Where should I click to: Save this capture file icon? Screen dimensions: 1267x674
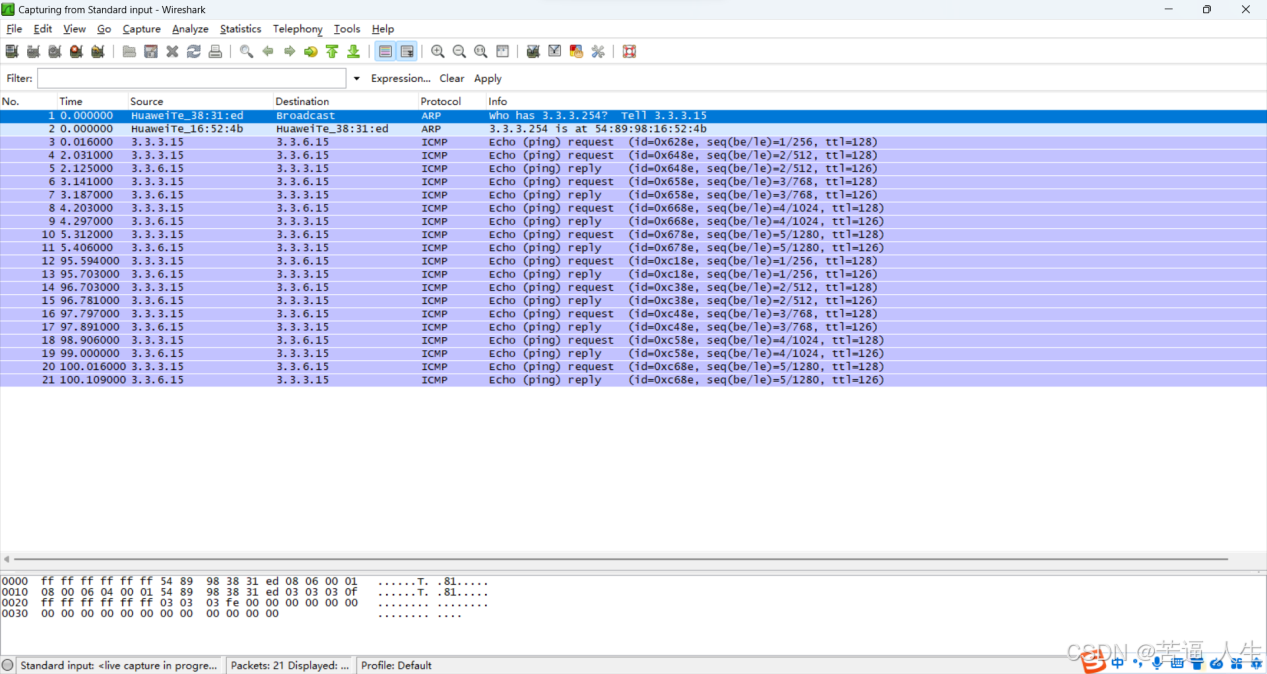coord(151,51)
